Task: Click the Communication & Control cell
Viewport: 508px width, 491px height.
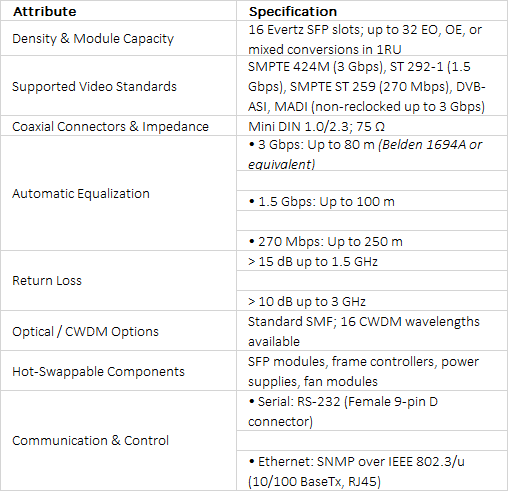Action: tap(118, 441)
